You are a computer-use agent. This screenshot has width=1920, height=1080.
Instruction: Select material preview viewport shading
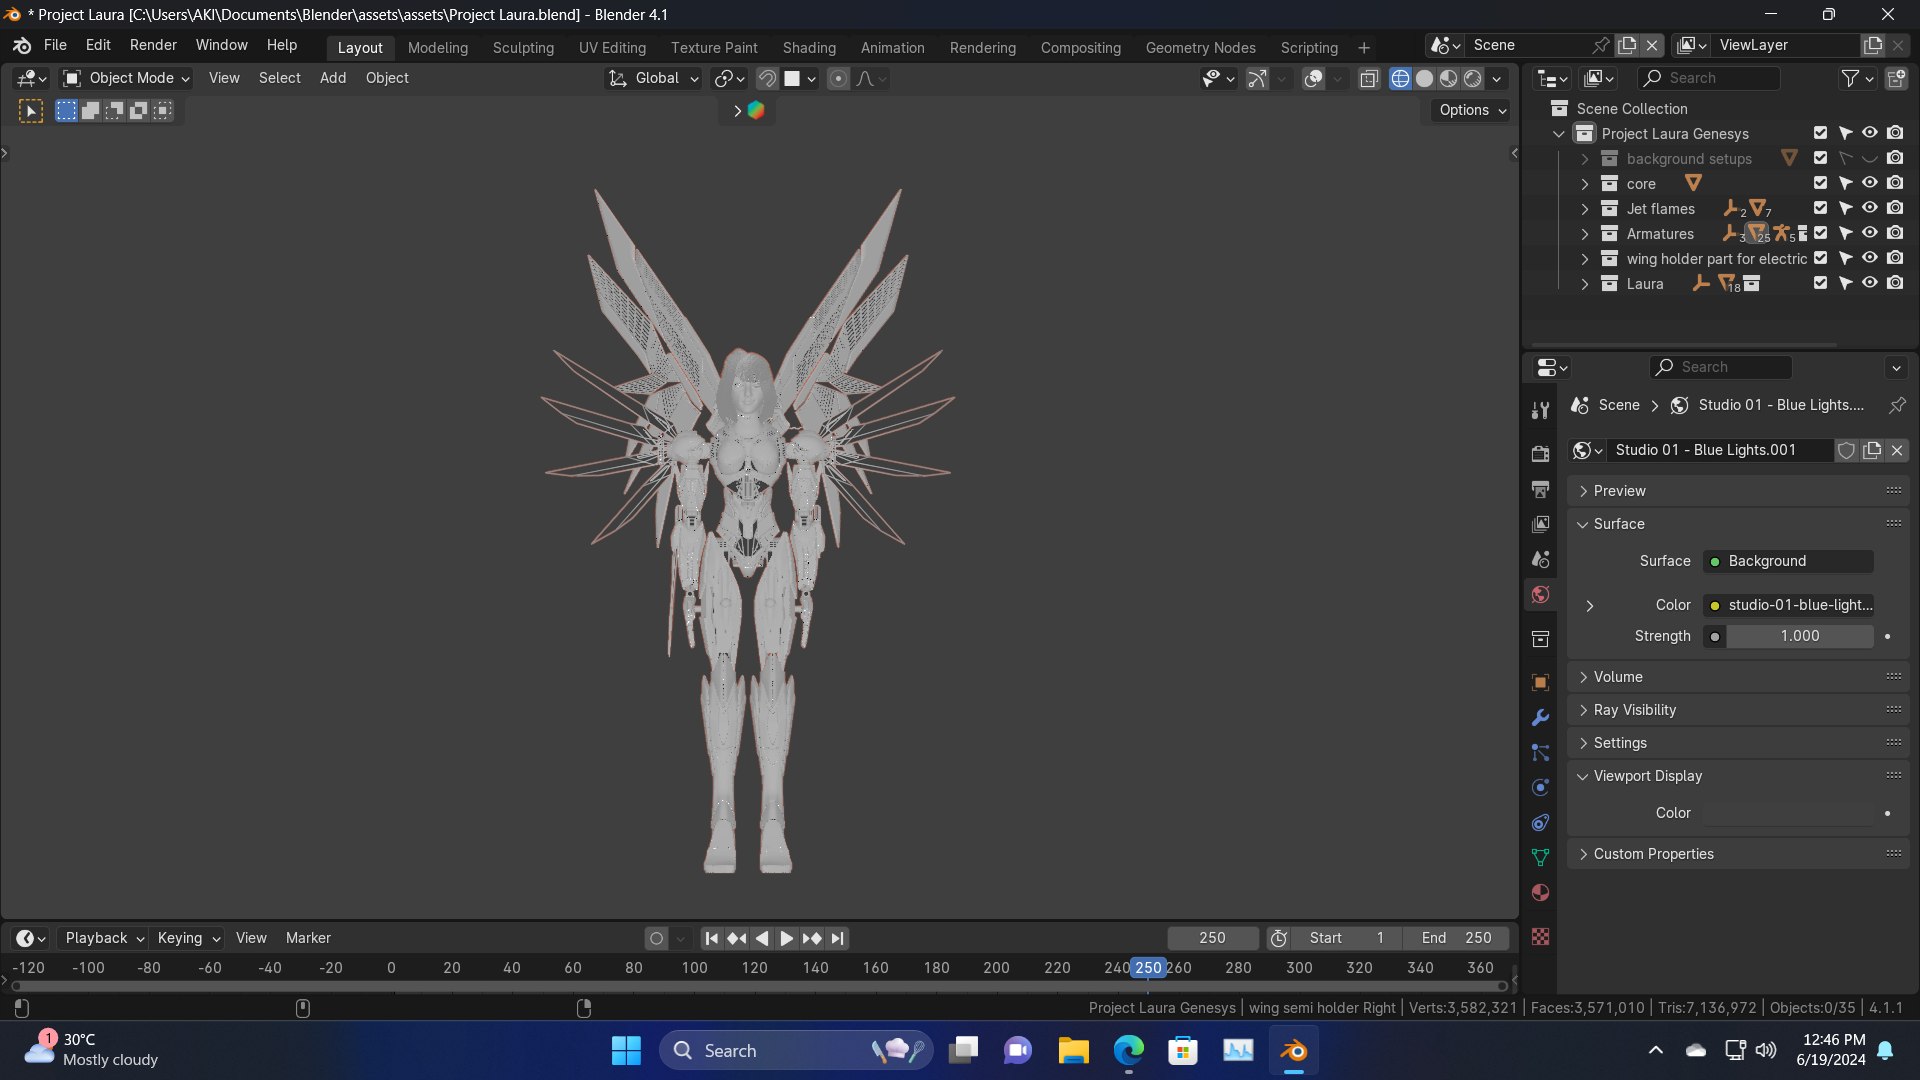coord(1448,78)
